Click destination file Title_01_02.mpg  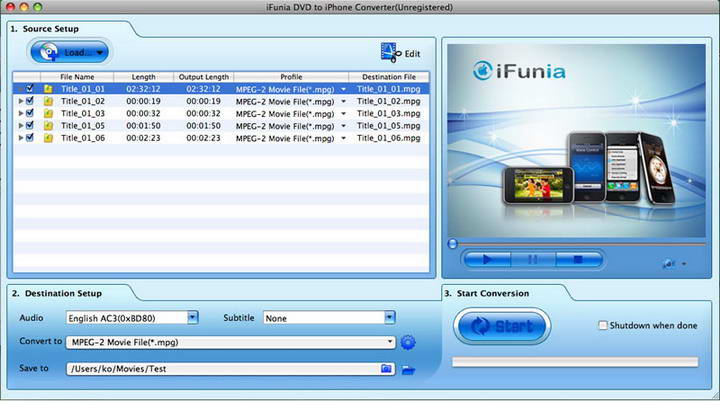click(x=388, y=101)
